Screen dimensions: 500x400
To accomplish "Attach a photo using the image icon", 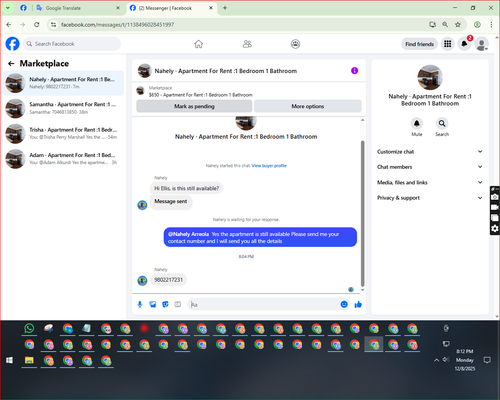I will click(153, 304).
